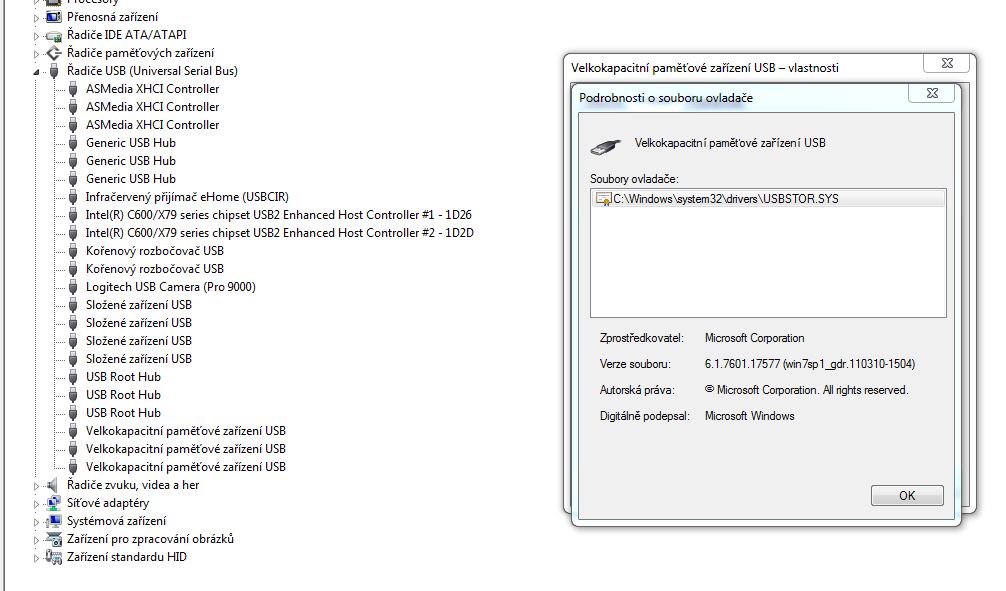Collapse the Řadiče USB (Universal Serial Bus) node
Screen dimensions: 1006x591
pyautogui.click(x=37, y=73)
